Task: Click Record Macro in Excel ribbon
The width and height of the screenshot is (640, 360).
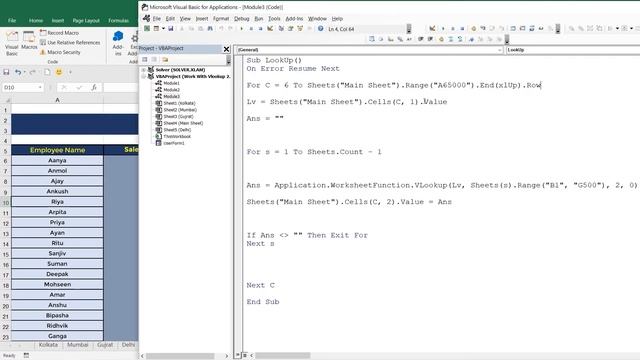Action: click(x=59, y=33)
